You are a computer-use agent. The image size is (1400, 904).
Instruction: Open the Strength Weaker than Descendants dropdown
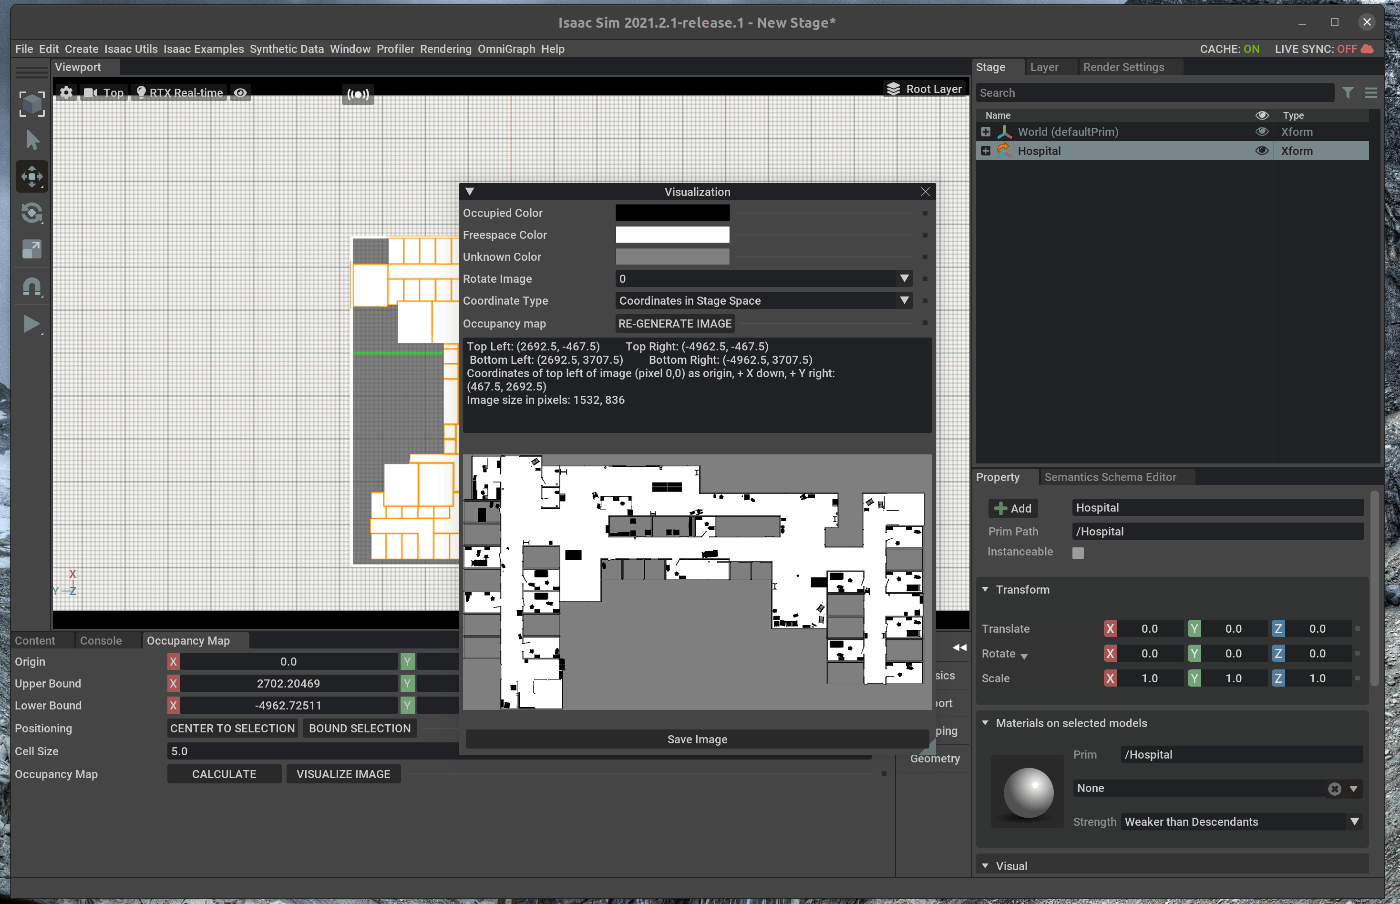(x=1242, y=822)
